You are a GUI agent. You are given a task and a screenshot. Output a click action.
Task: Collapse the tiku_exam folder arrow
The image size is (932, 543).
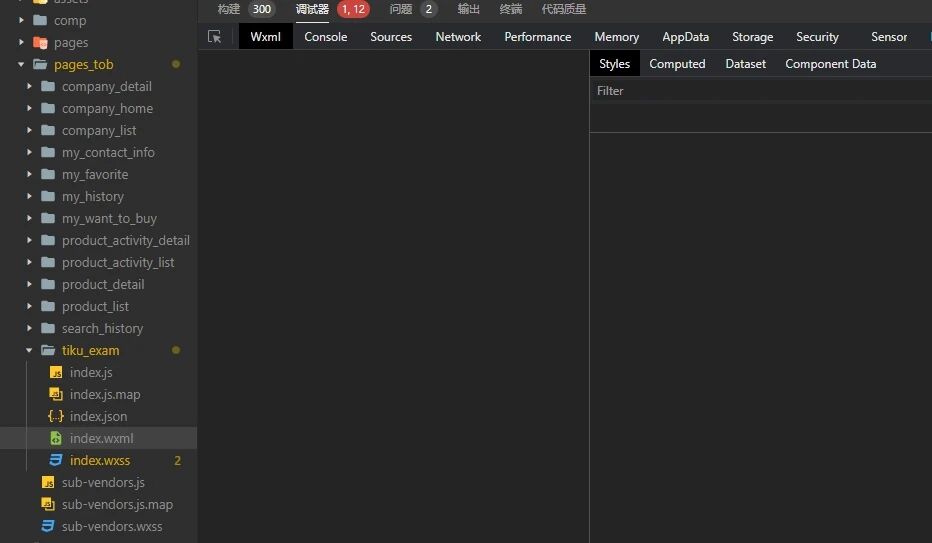click(29, 350)
